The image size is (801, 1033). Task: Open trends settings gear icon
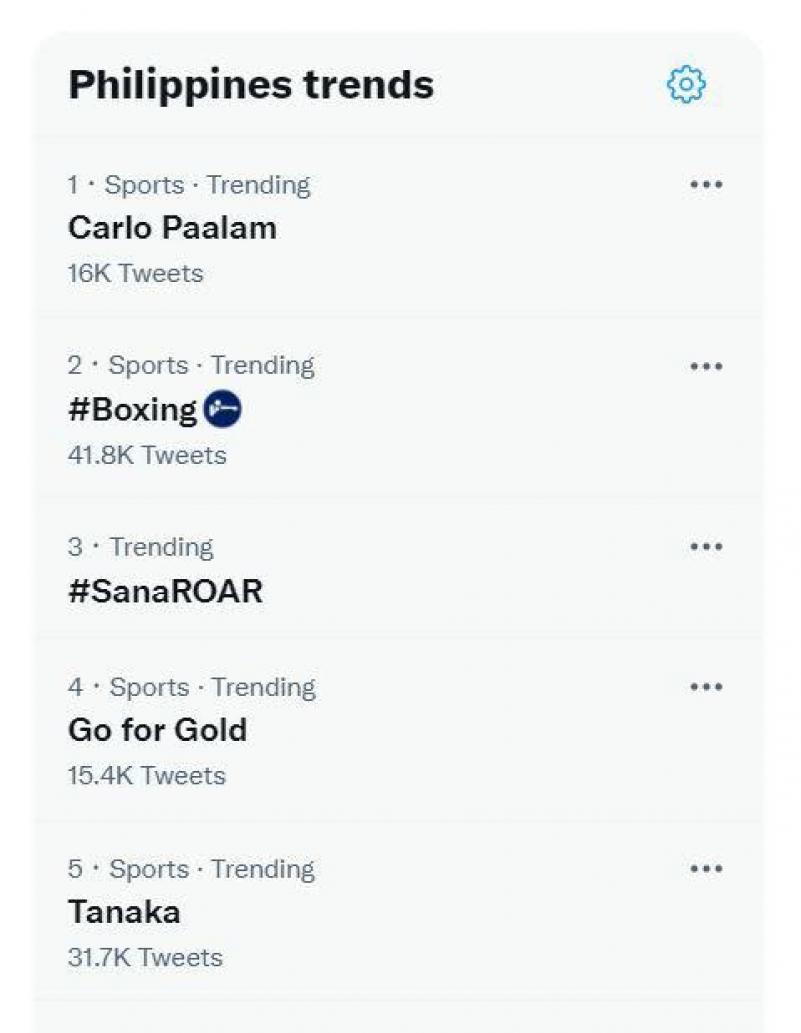click(x=686, y=85)
